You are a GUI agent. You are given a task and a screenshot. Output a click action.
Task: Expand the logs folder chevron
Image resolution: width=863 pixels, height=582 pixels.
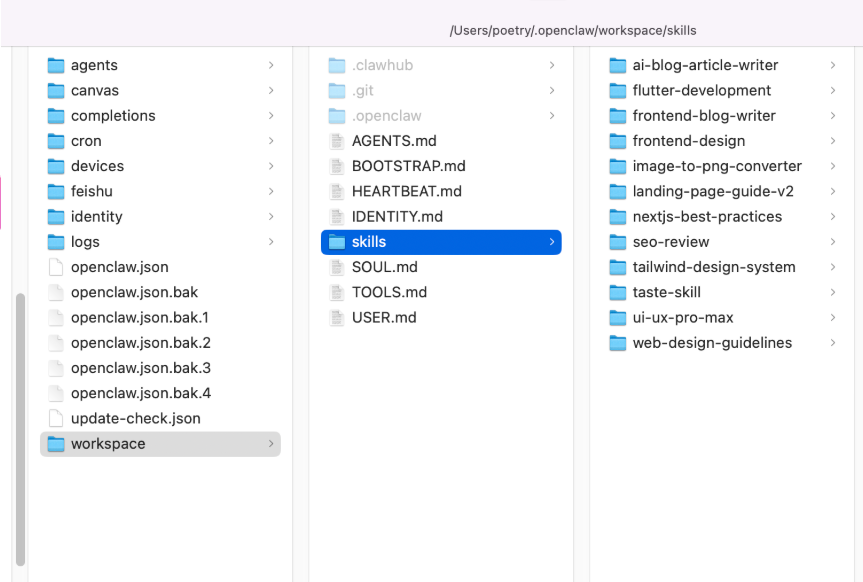271,242
